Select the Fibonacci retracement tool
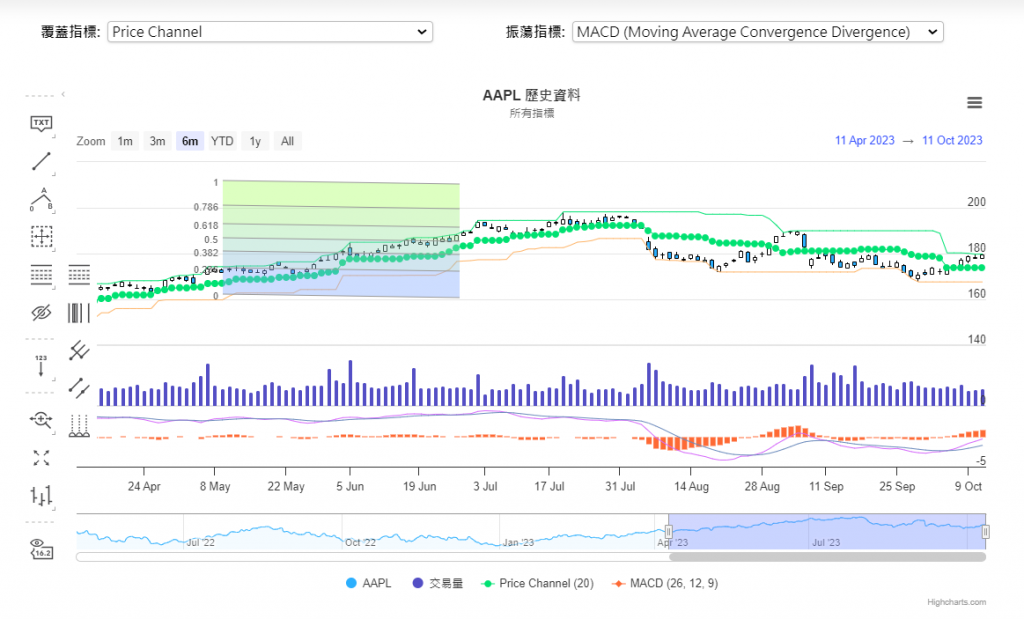 click(41, 274)
